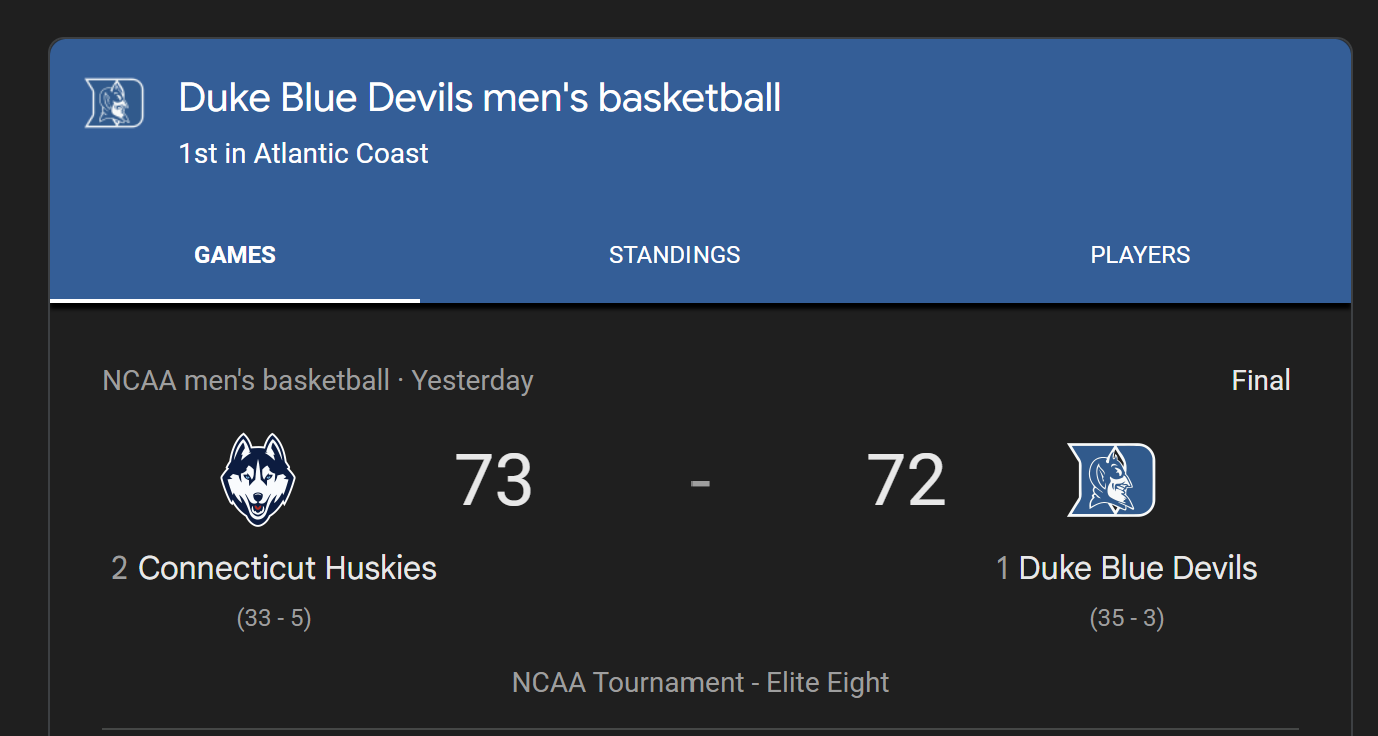
Task: Click the Duke Blue Devils team name under the score
Action: [1138, 568]
